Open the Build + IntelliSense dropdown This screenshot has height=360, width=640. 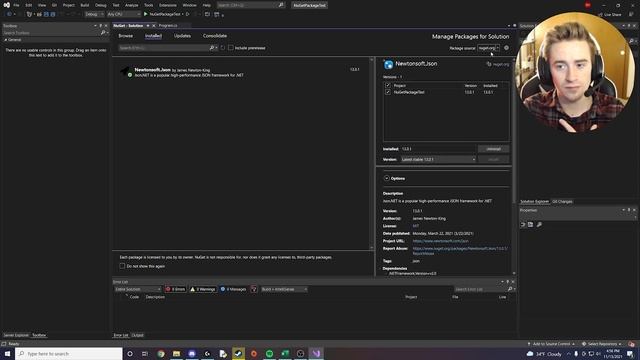tap(284, 289)
